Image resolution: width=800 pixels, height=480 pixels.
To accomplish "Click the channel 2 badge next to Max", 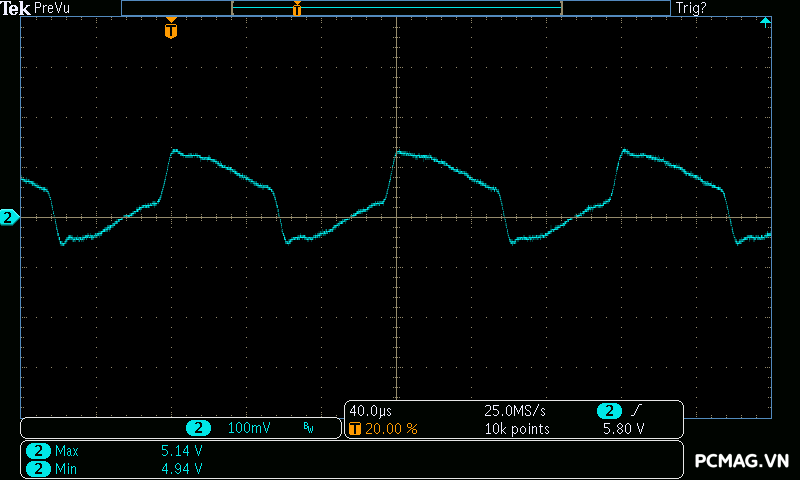I will click(x=38, y=451).
